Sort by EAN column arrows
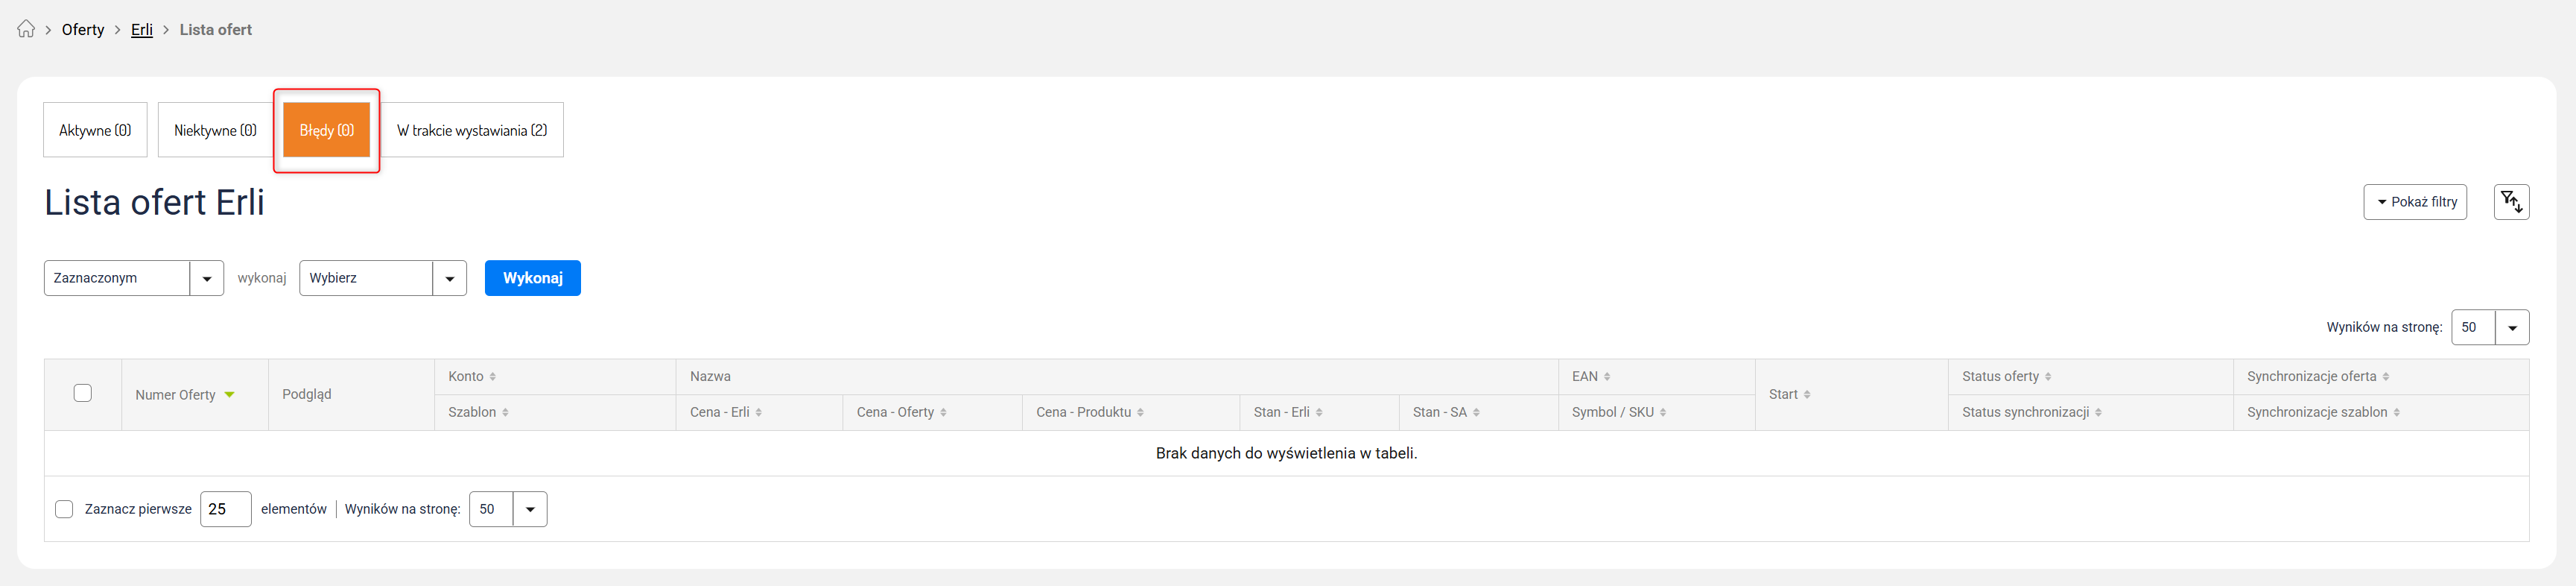This screenshot has height=586, width=2576. pos(1606,377)
